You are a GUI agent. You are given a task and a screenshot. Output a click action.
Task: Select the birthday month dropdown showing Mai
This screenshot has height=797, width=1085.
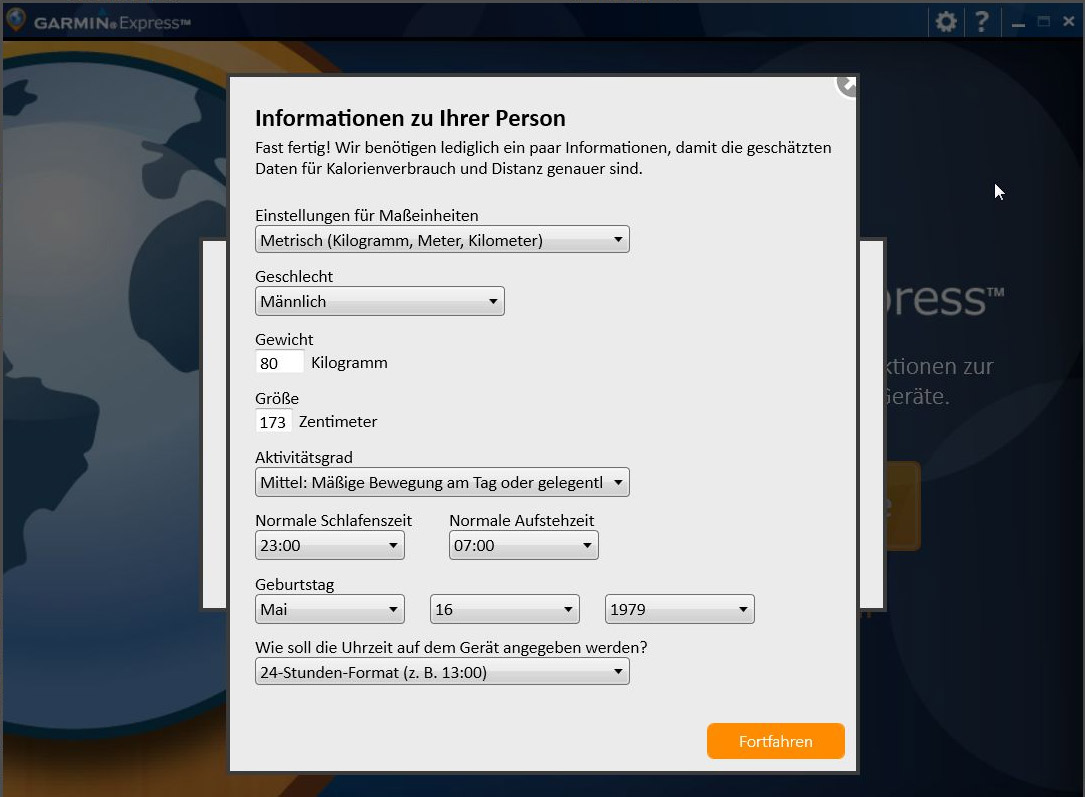click(329, 609)
